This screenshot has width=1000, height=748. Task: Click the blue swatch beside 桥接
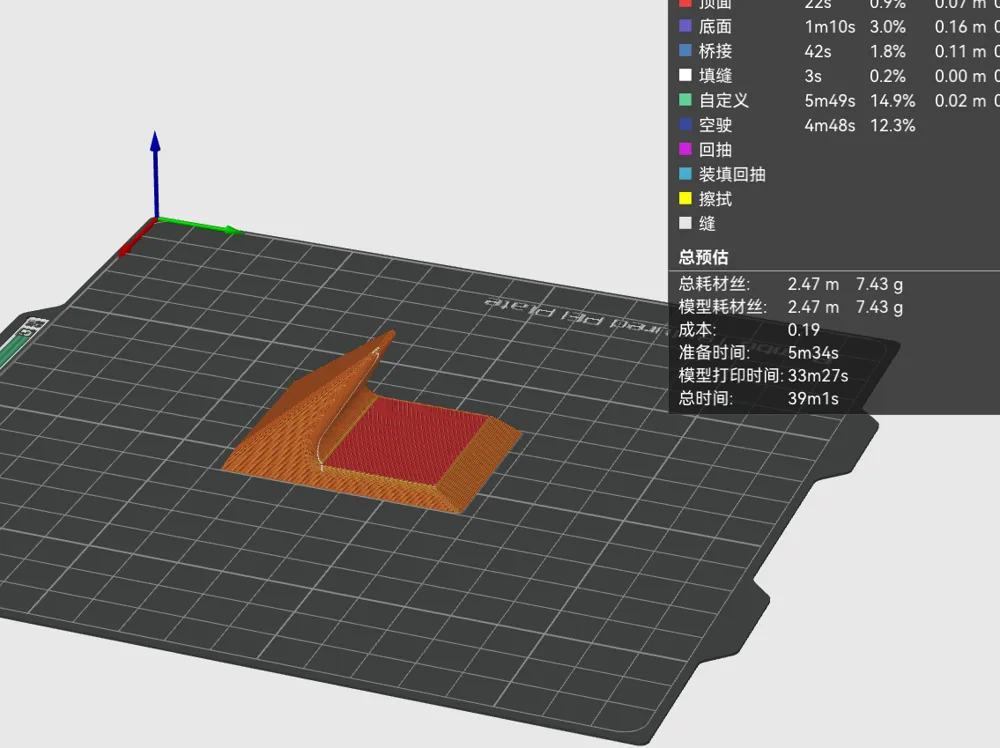[685, 50]
